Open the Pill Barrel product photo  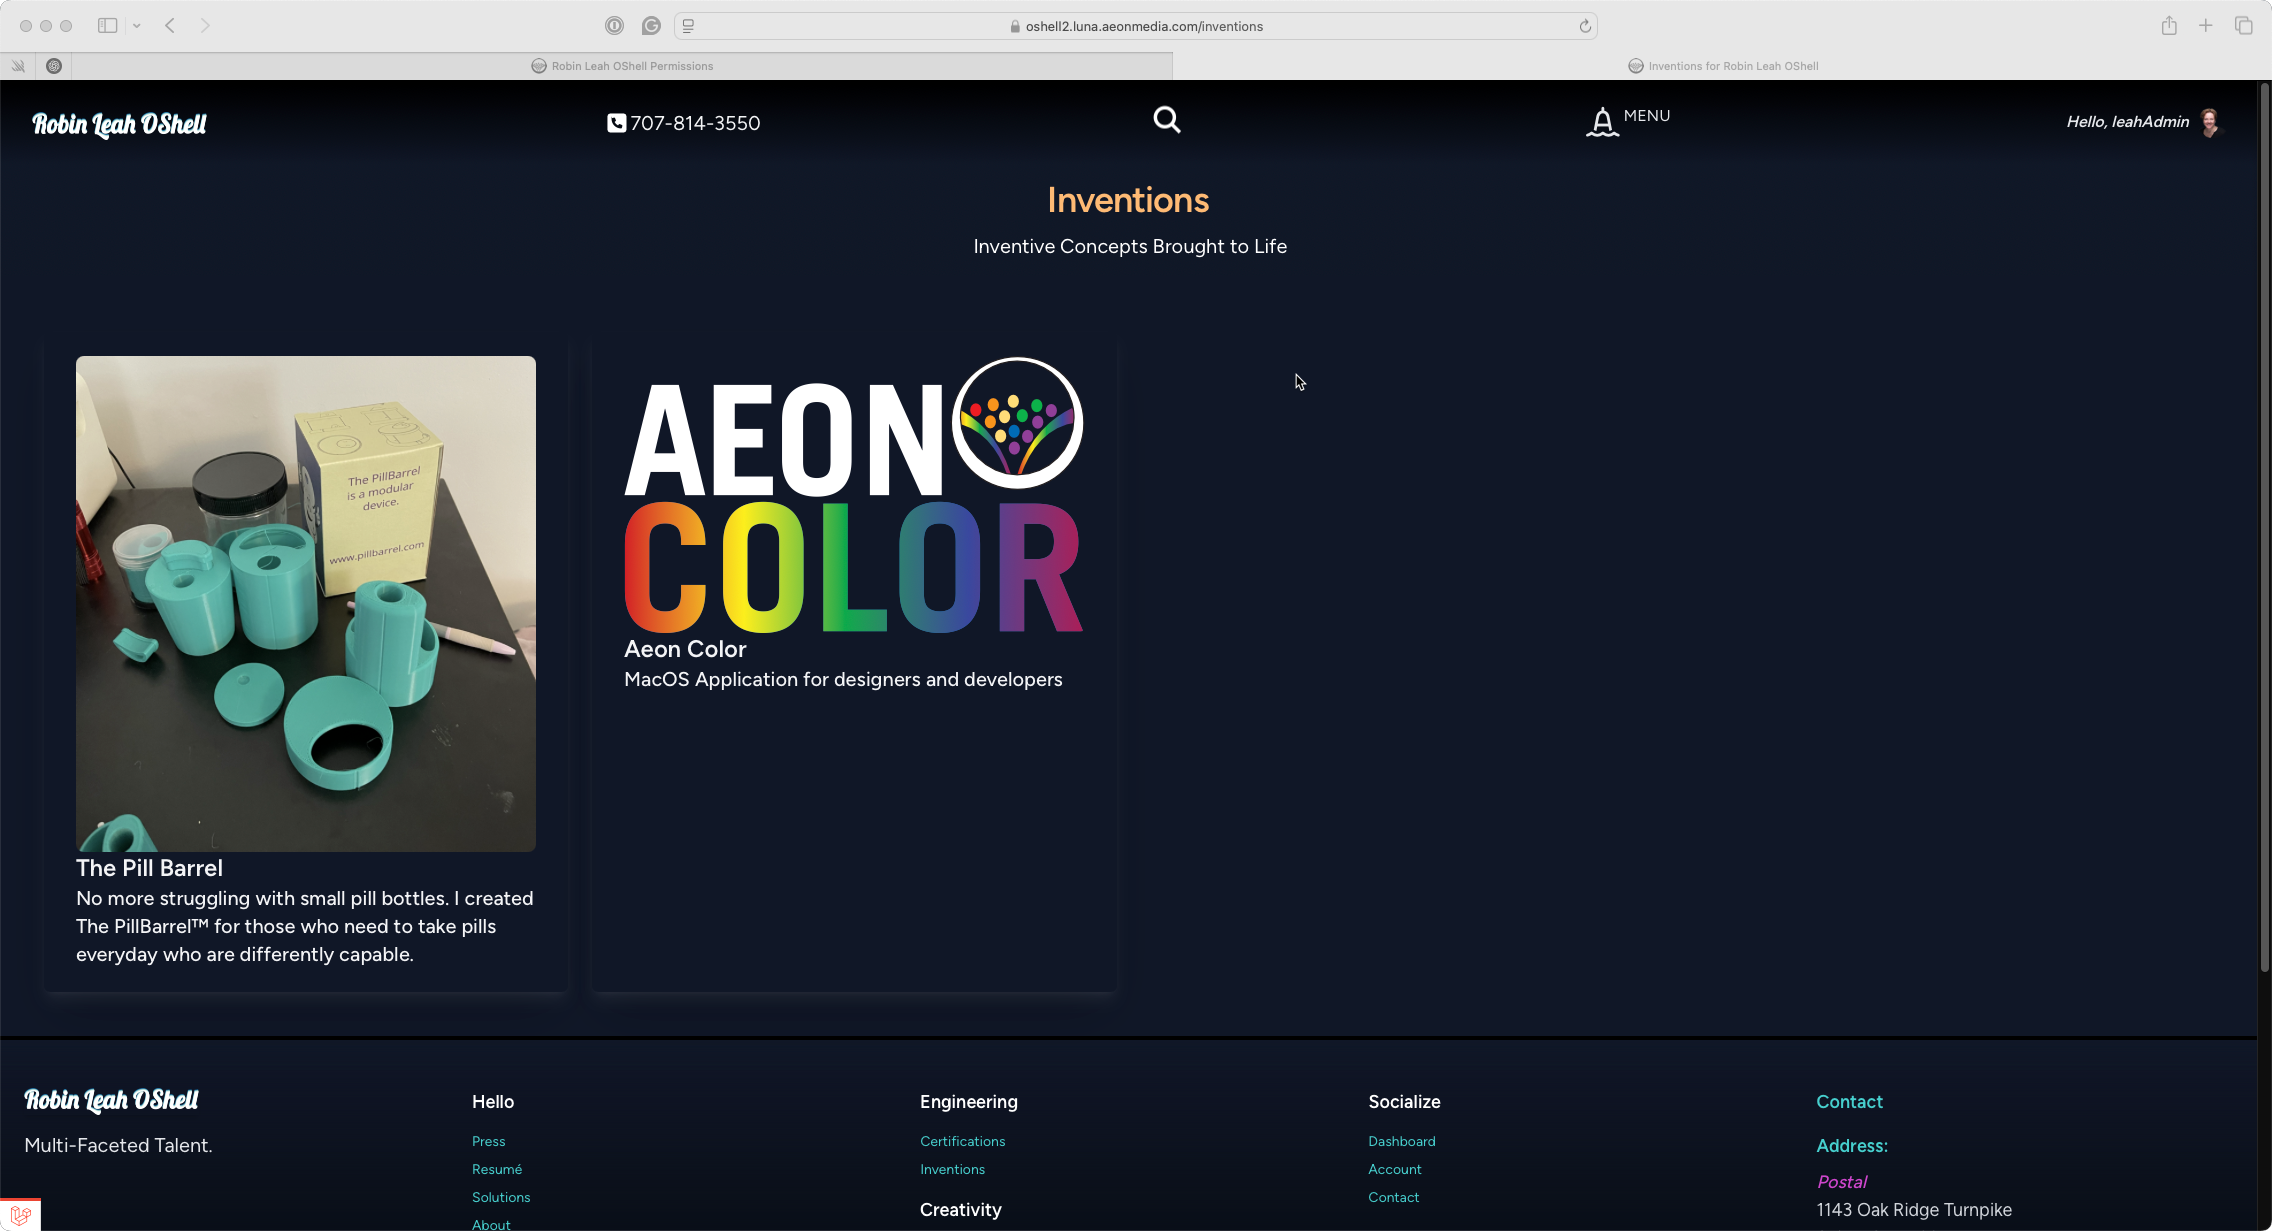(x=306, y=603)
